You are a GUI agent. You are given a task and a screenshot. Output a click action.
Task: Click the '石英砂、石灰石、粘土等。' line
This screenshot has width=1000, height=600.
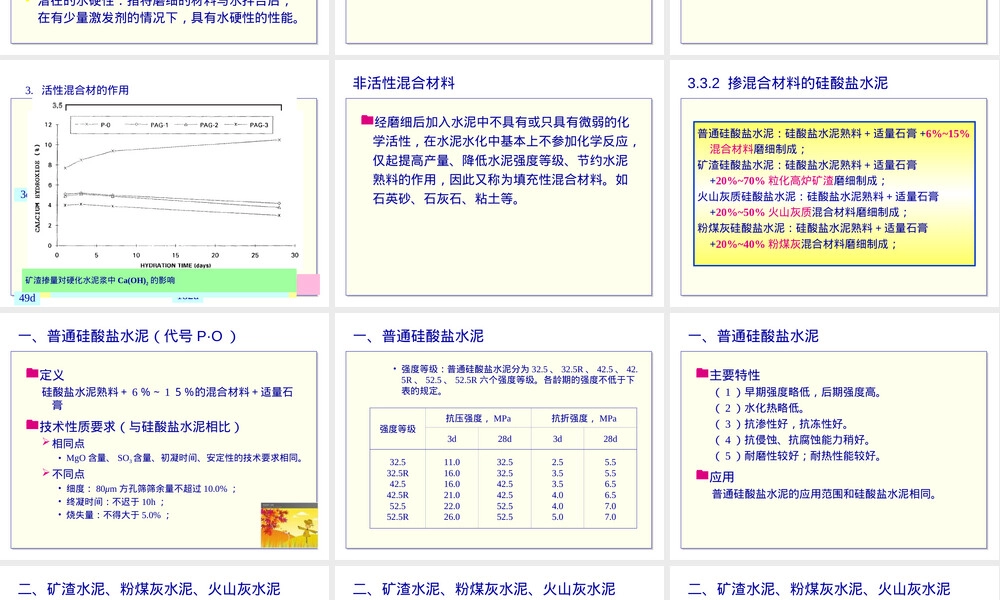tap(446, 198)
